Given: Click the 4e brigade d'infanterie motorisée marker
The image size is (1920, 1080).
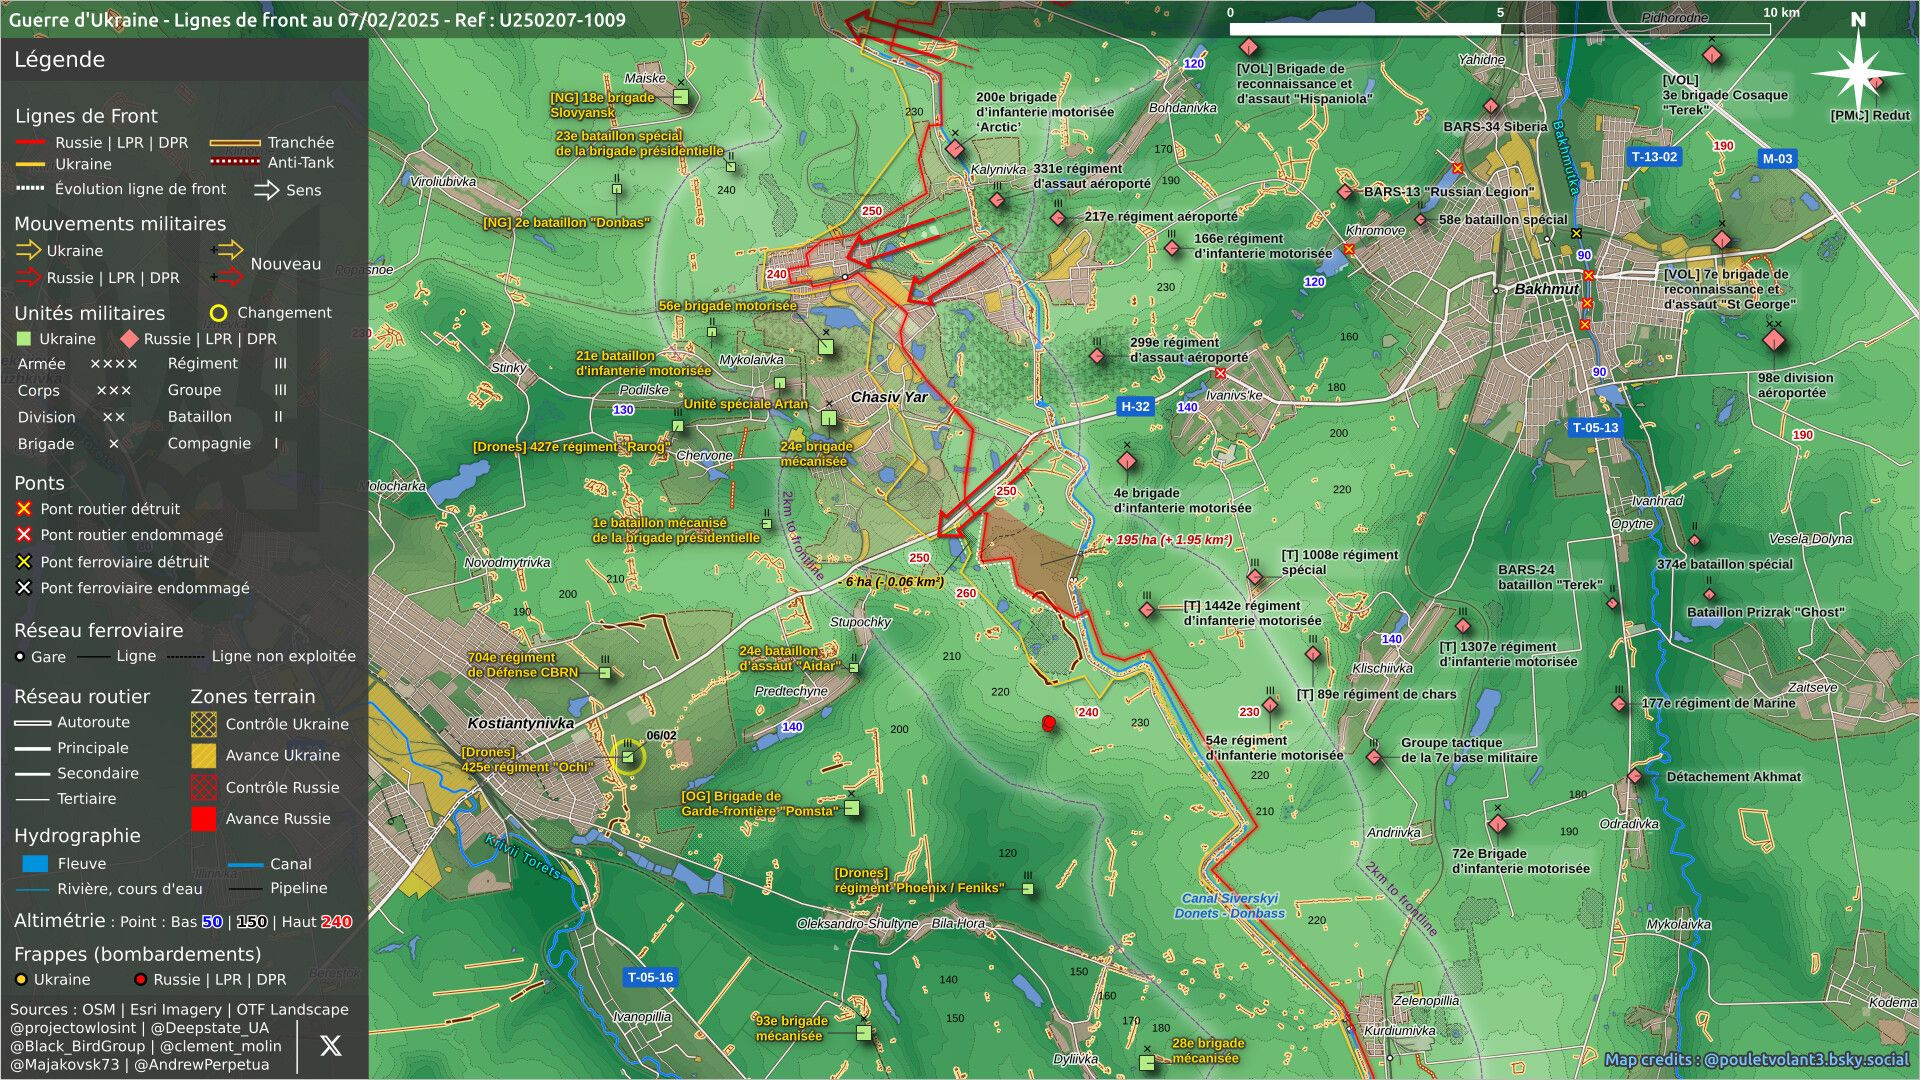Looking at the screenshot, I should (1127, 461).
